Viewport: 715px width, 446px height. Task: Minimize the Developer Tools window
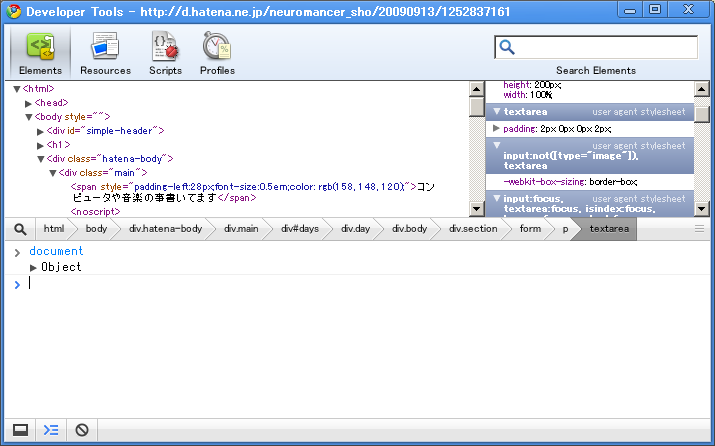coord(630,10)
